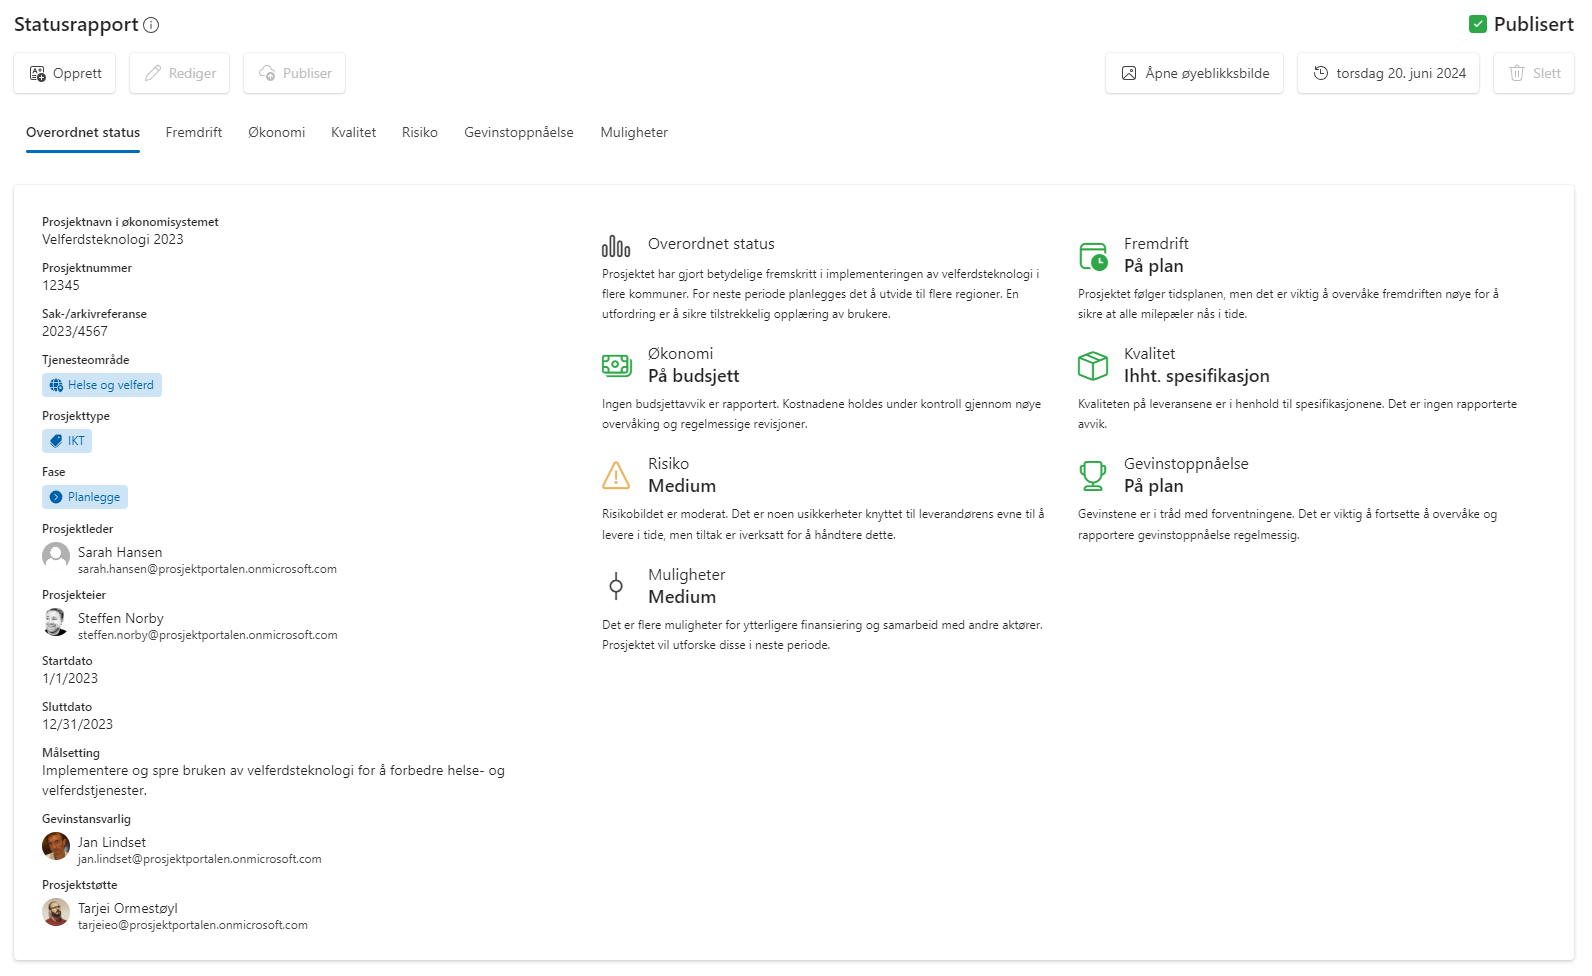Click the Muligheter icon
This screenshot has width=1592, height=976.
(616, 587)
